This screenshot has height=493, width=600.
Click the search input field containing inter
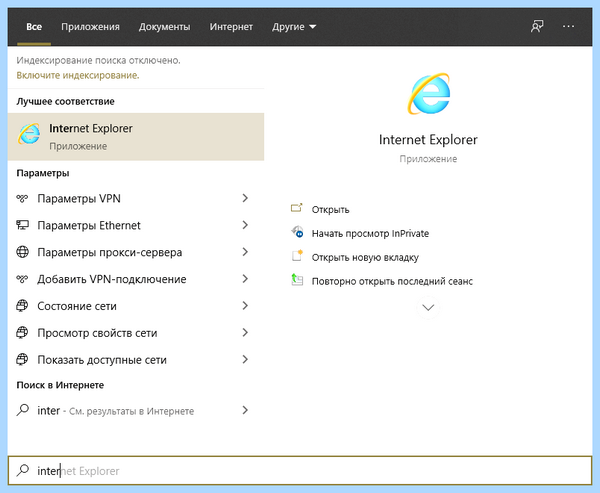300,470
